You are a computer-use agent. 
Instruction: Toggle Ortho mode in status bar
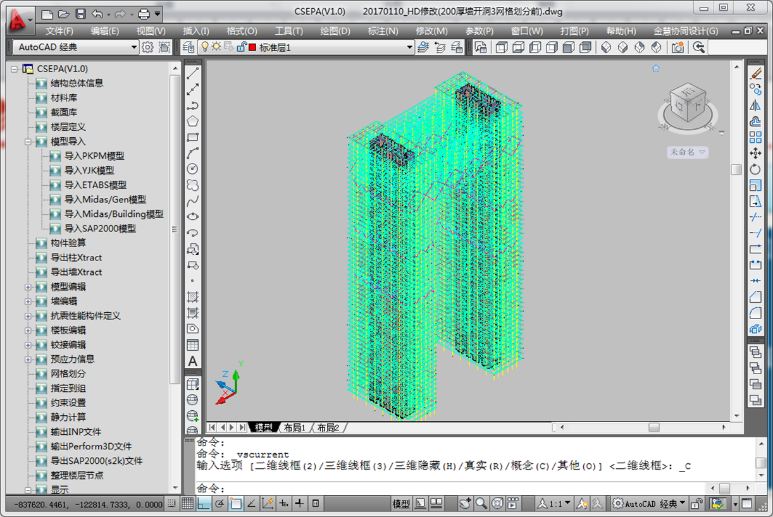coord(204,503)
